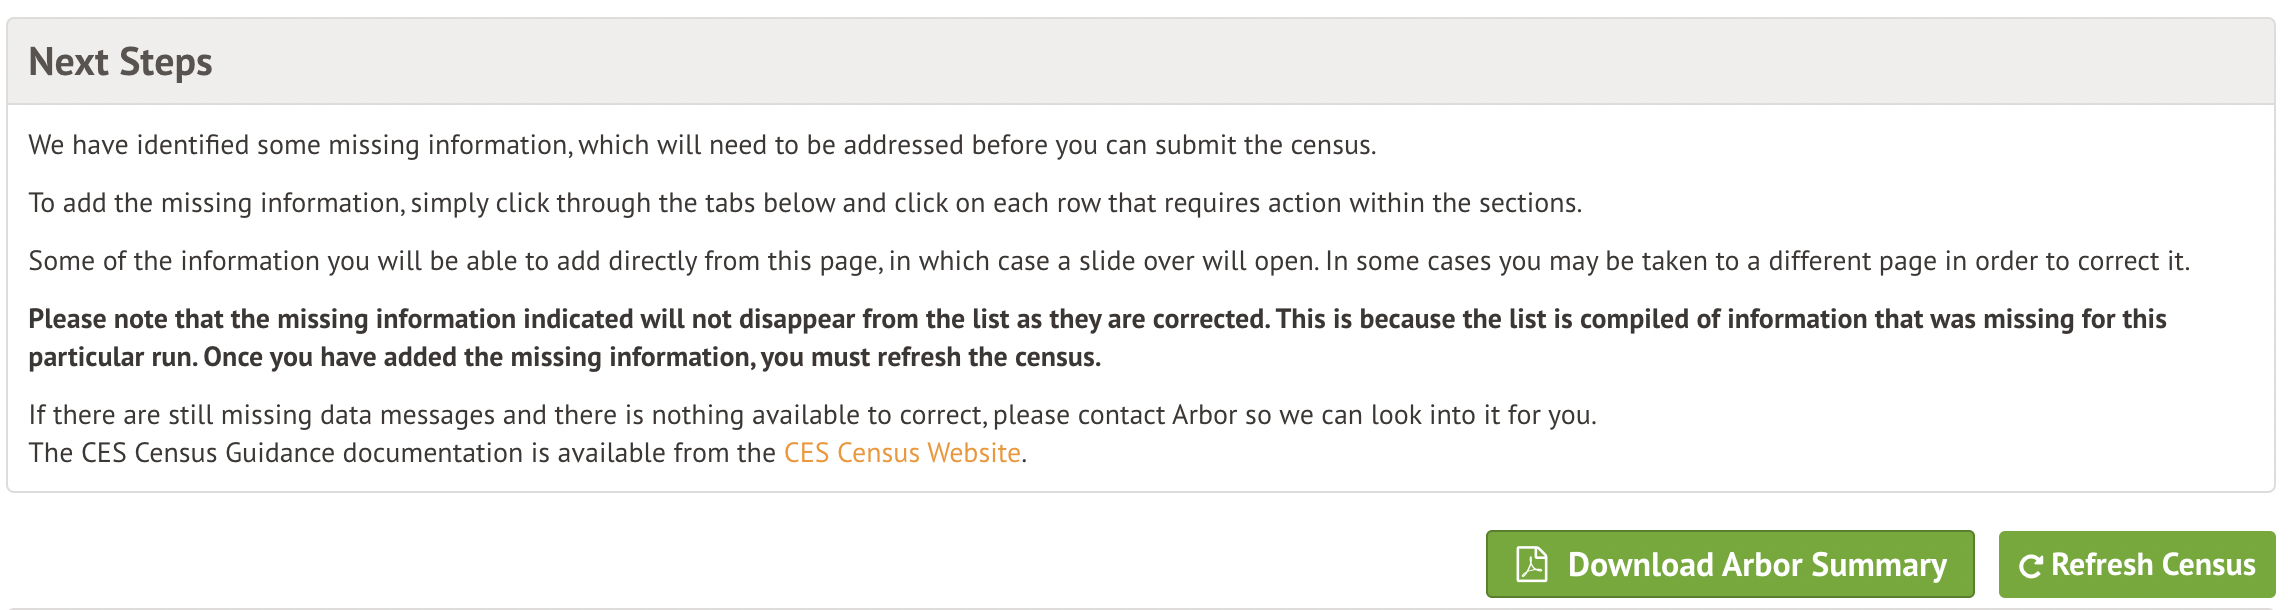Click the line starting "To add the missing information"
2288x610 pixels.
tap(804, 203)
